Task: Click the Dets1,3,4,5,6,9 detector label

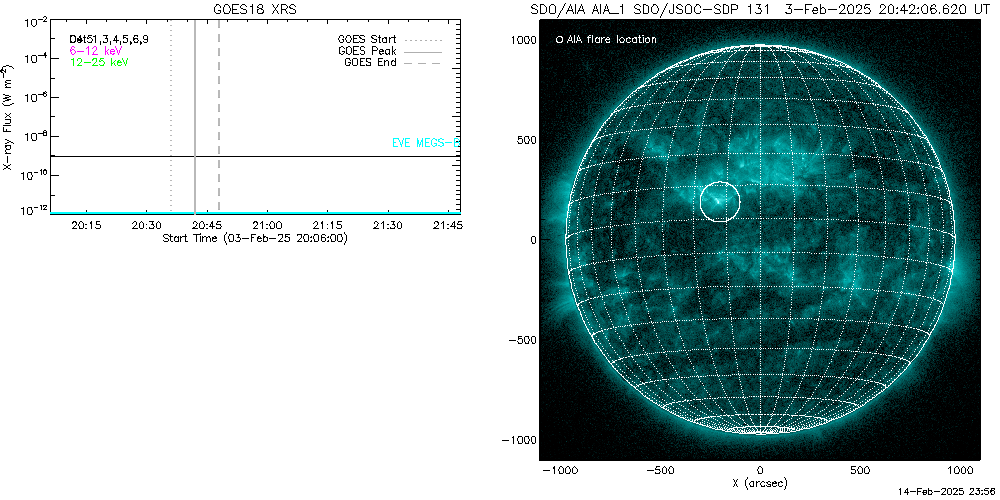Action: 109,40
